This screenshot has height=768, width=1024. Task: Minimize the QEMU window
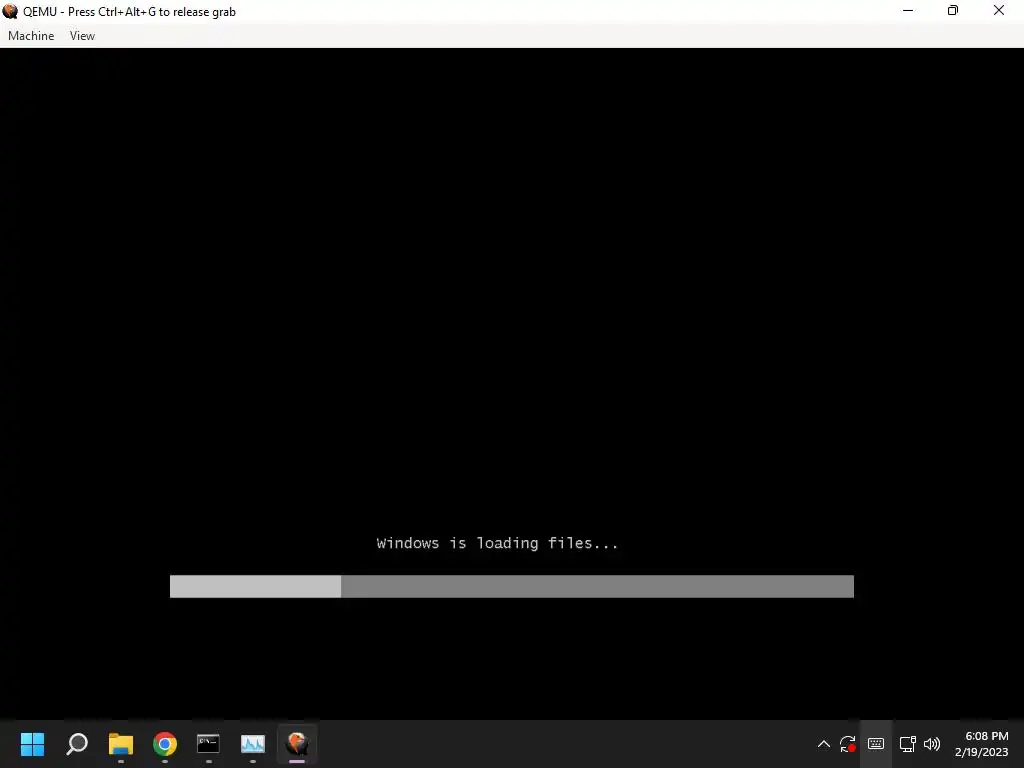[908, 11]
